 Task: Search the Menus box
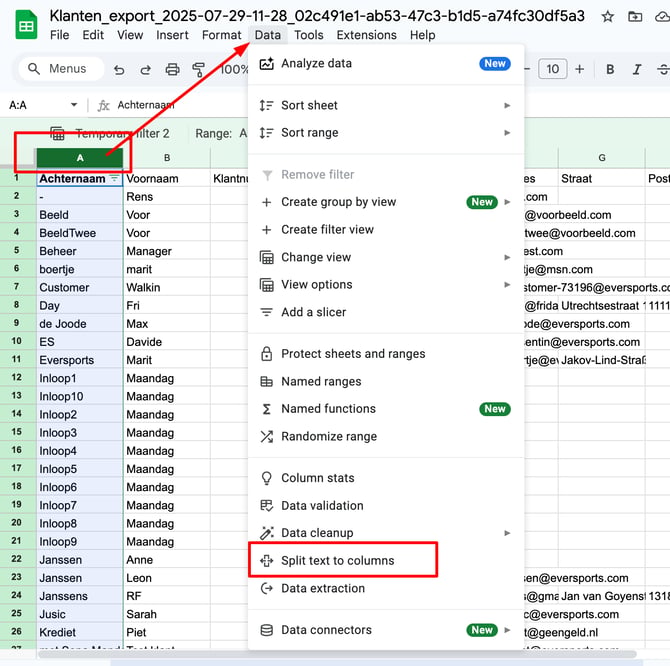click(x=61, y=69)
